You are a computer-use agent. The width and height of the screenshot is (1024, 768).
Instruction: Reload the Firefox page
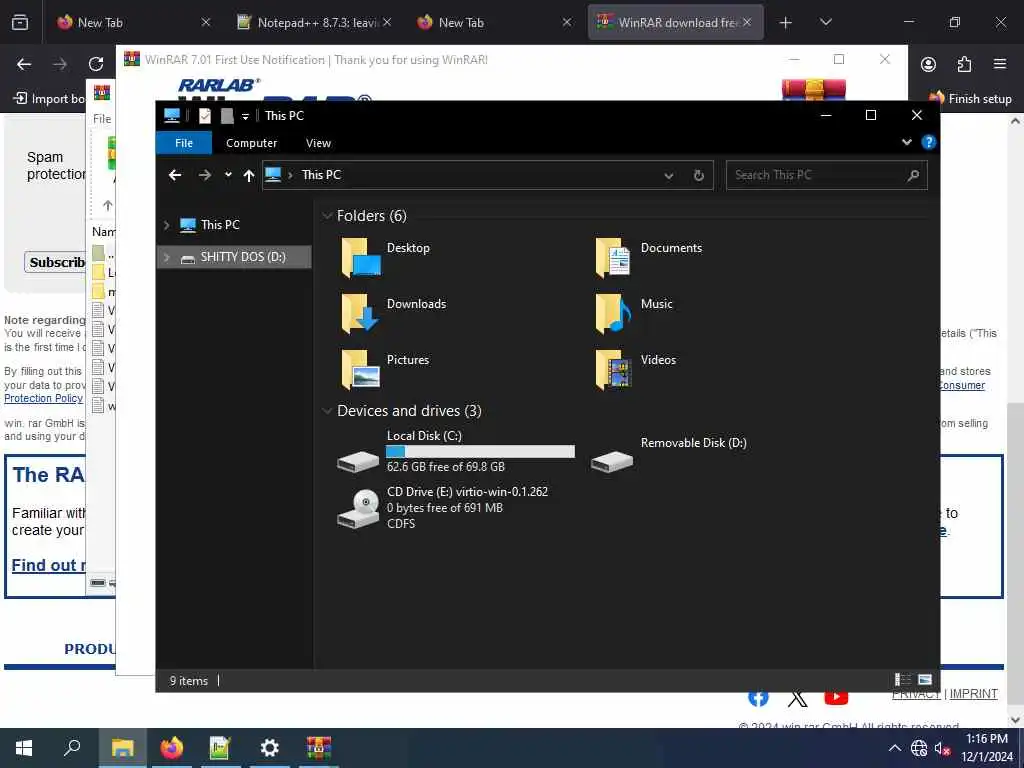tap(96, 64)
